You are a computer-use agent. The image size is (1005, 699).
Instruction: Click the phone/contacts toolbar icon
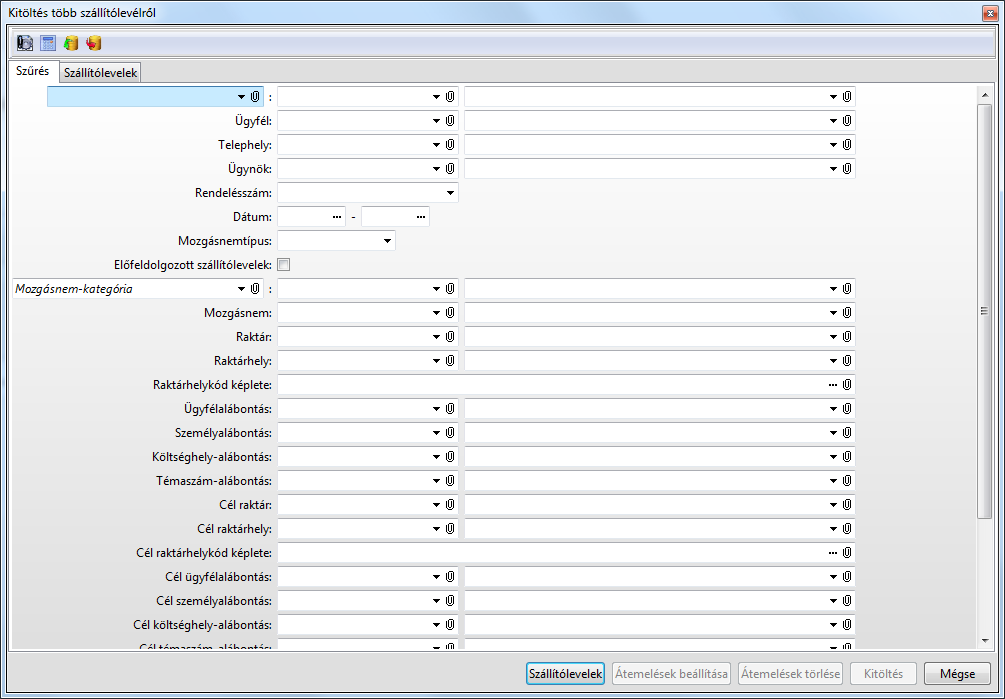tap(25, 43)
